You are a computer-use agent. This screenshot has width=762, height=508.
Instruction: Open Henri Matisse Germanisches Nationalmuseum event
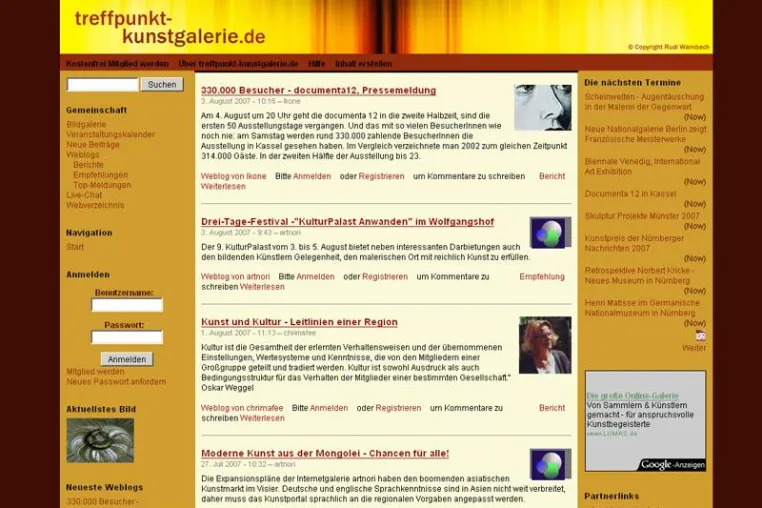tap(642, 308)
